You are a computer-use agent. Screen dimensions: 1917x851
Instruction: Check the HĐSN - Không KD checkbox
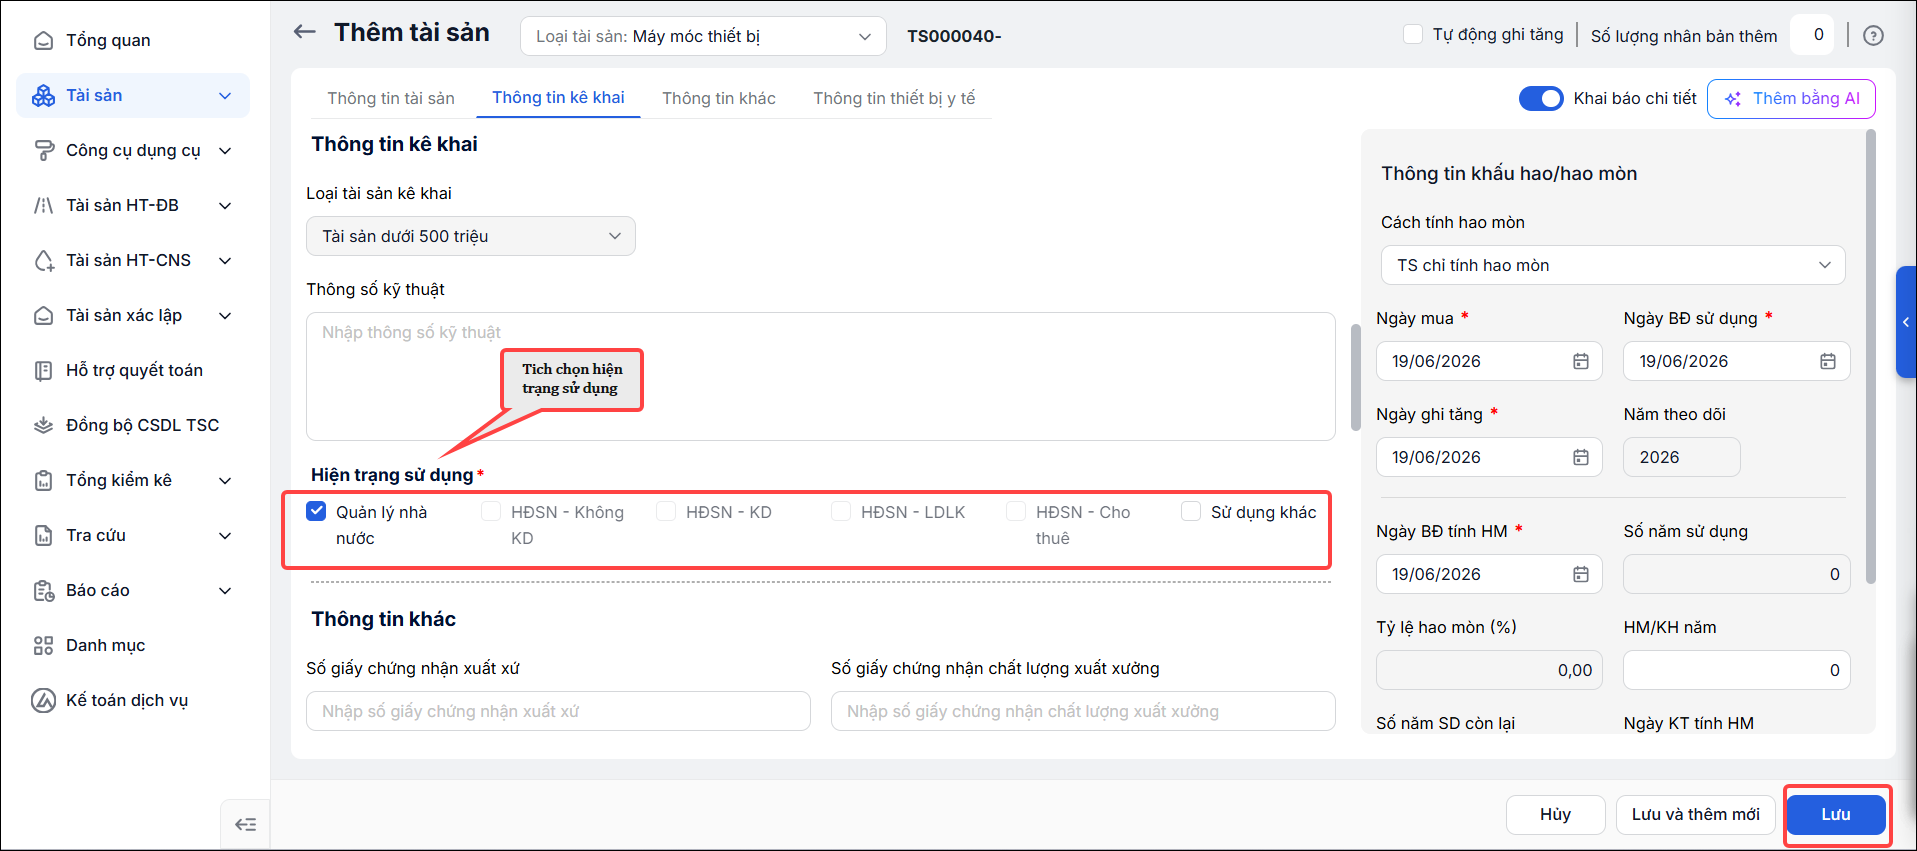491,511
